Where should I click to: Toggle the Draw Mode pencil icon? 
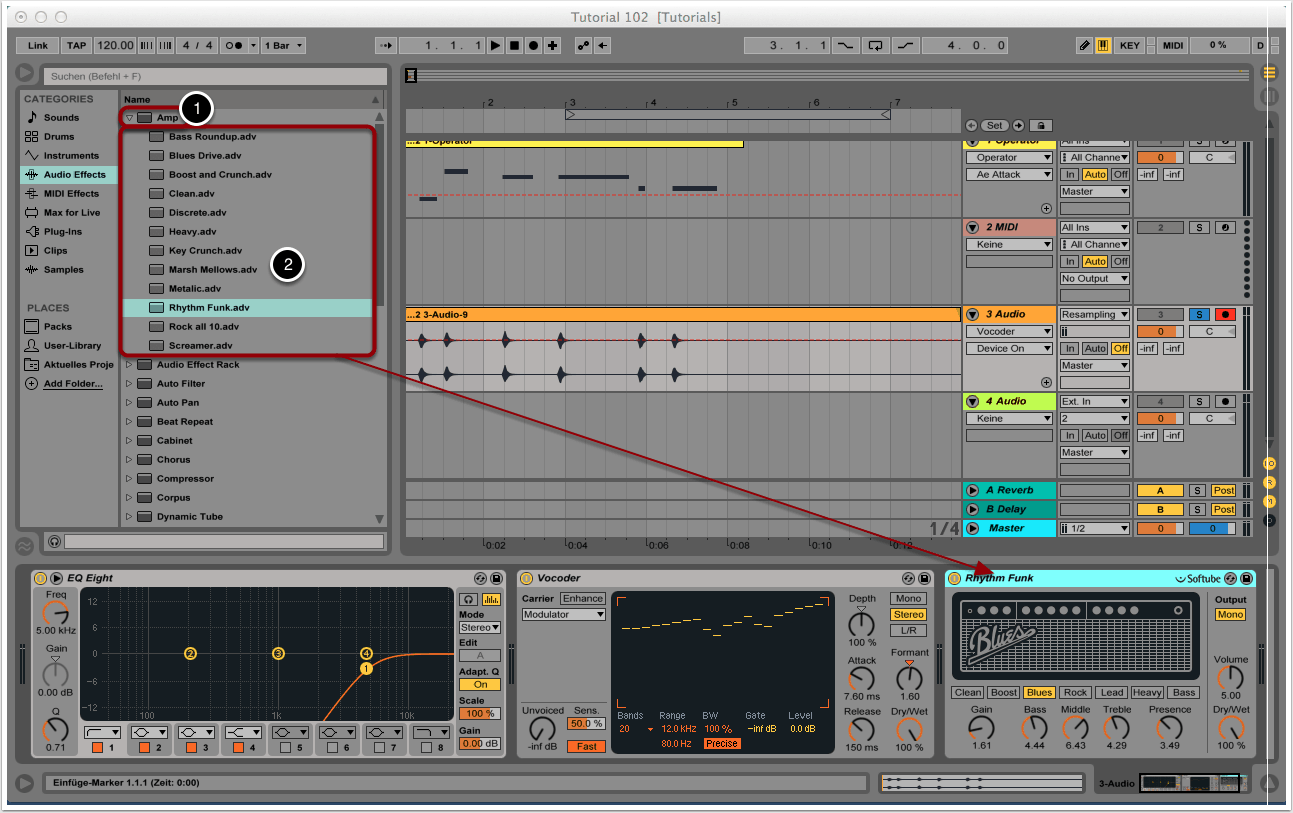[1084, 46]
